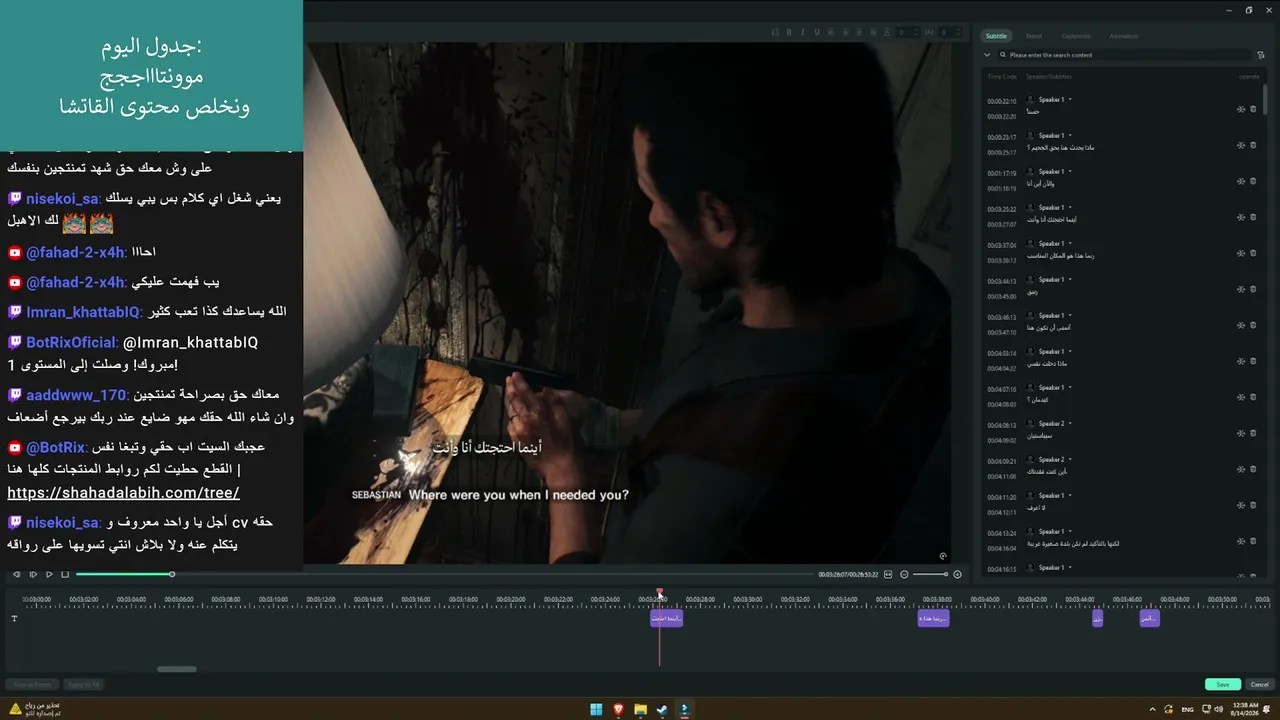This screenshot has width=1280, height=720.
Task: Toggle italic text formatting
Action: pos(803,32)
